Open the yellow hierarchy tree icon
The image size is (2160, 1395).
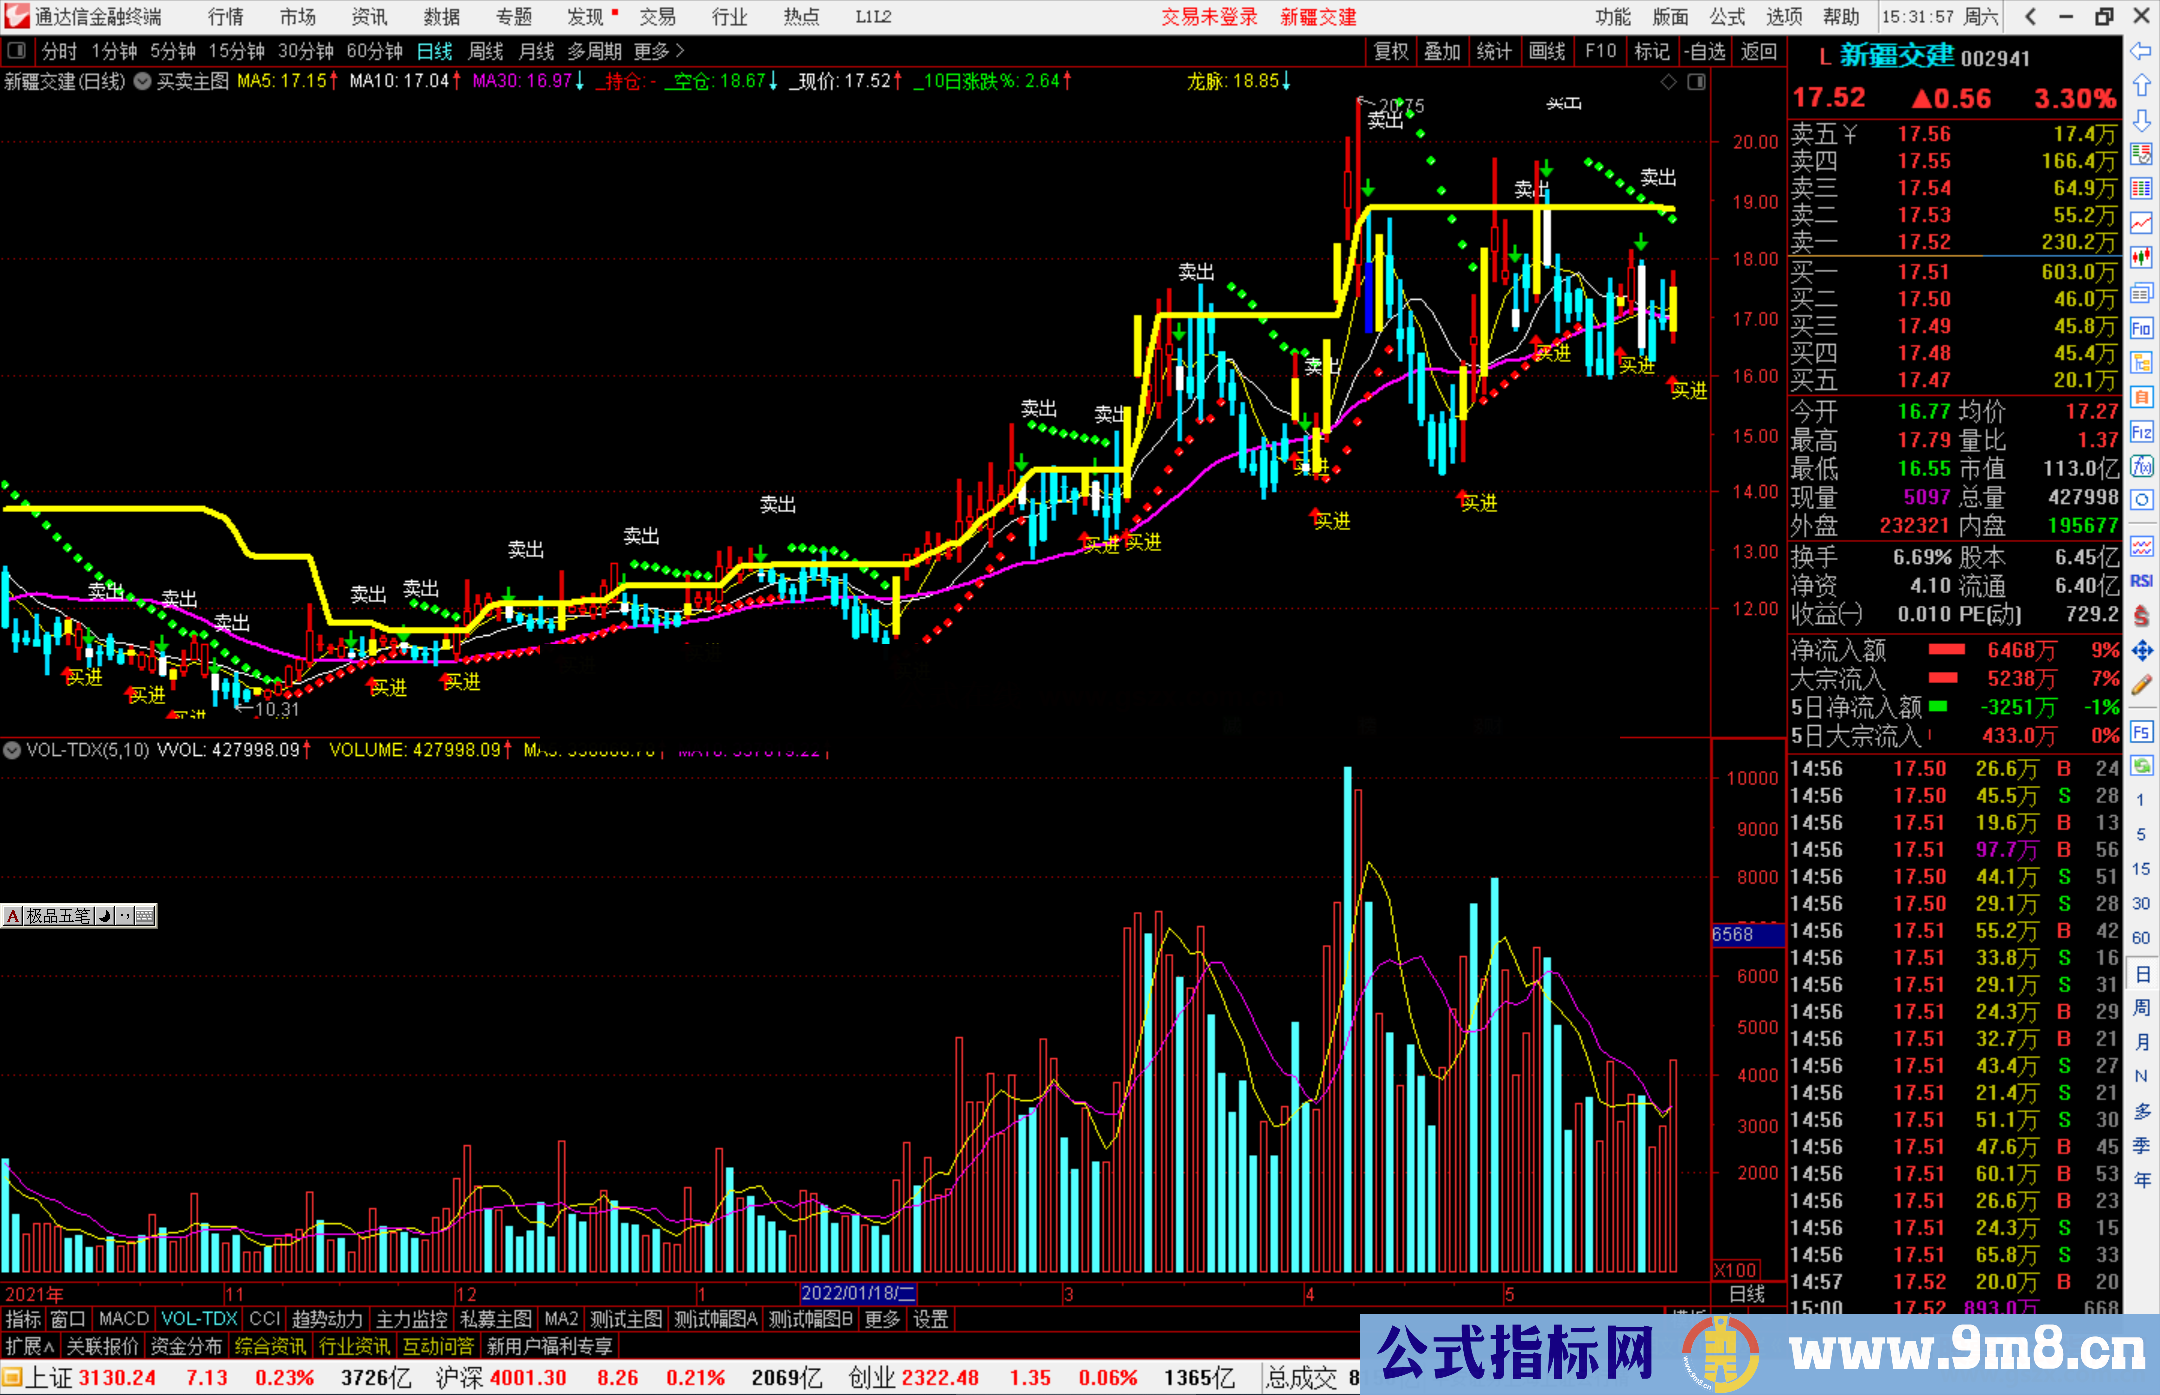tap(2141, 362)
